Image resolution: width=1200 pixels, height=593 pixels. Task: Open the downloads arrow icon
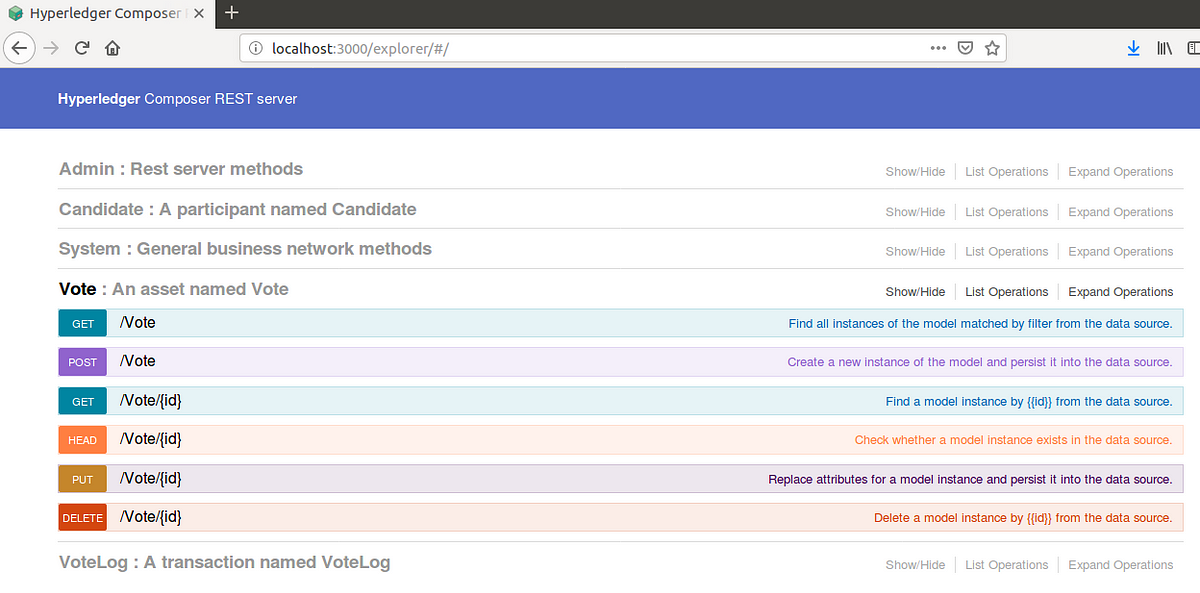[1133, 48]
